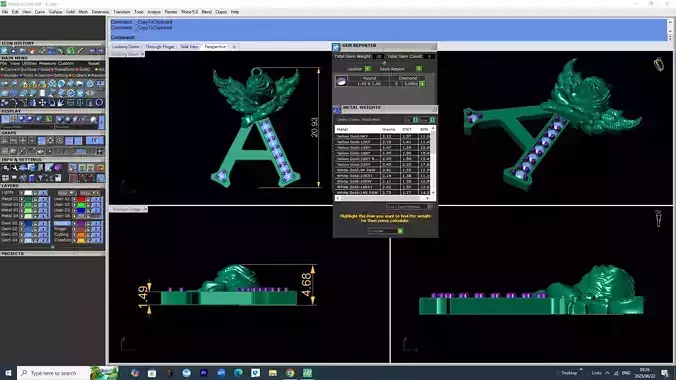Switch to the Side View viewport tab
676x380 pixels.
coord(189,47)
